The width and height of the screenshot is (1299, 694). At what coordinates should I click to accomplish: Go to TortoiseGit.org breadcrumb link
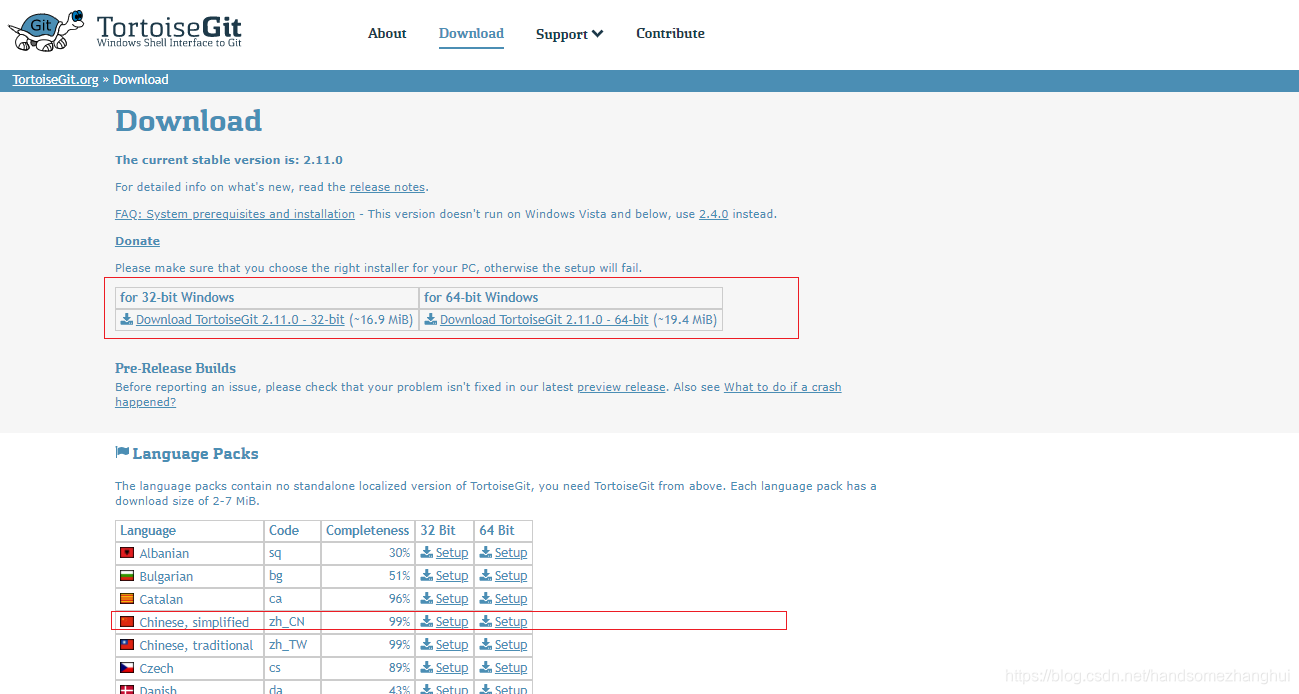click(55, 80)
